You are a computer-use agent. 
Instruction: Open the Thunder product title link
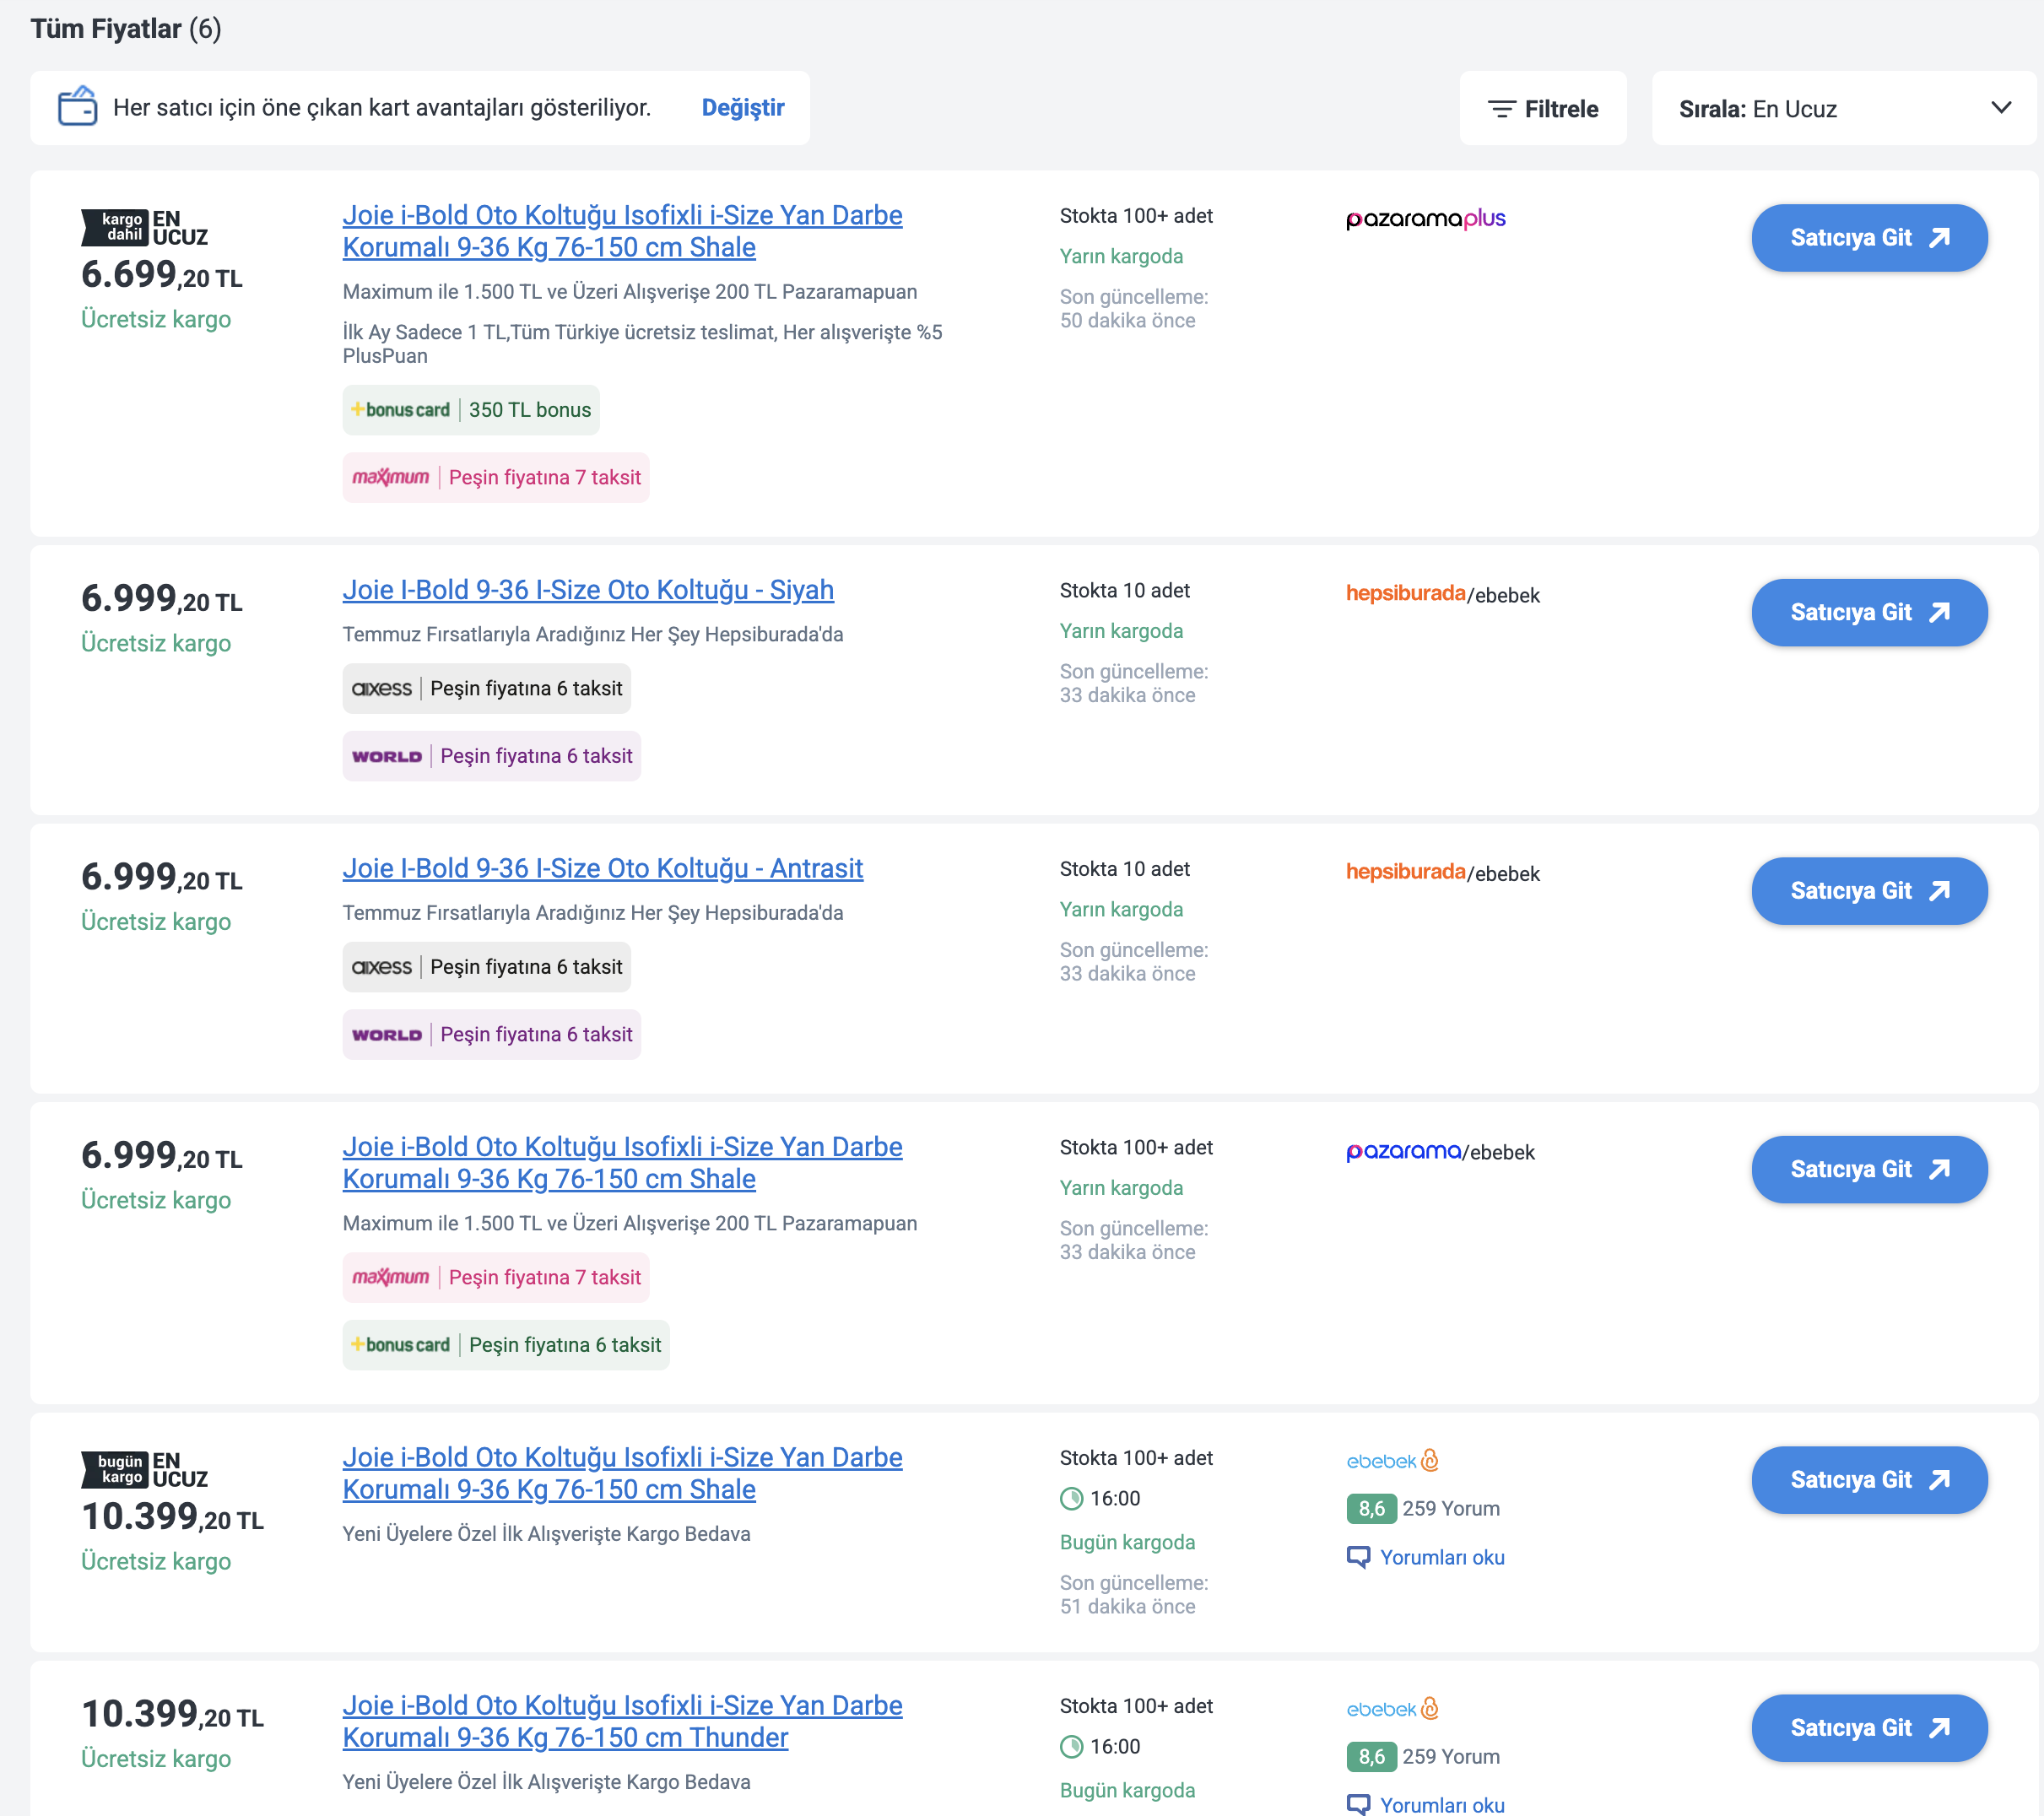coord(622,1722)
